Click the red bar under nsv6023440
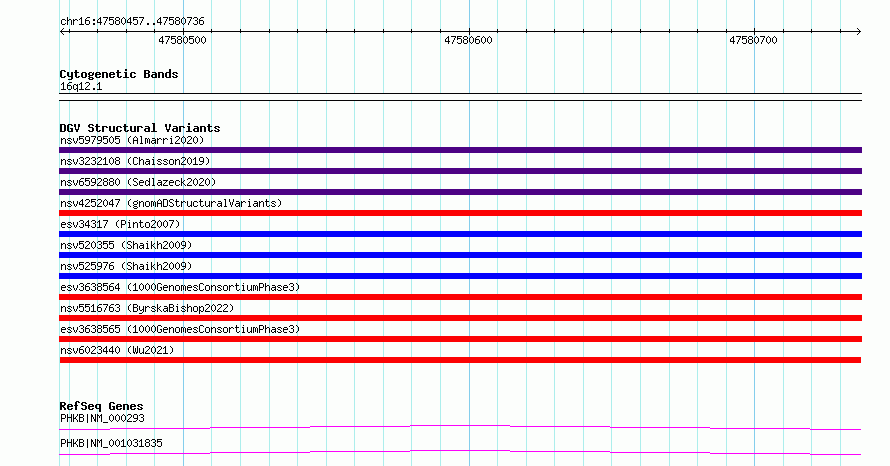The height and width of the screenshot is (466, 890). (x=460, y=360)
